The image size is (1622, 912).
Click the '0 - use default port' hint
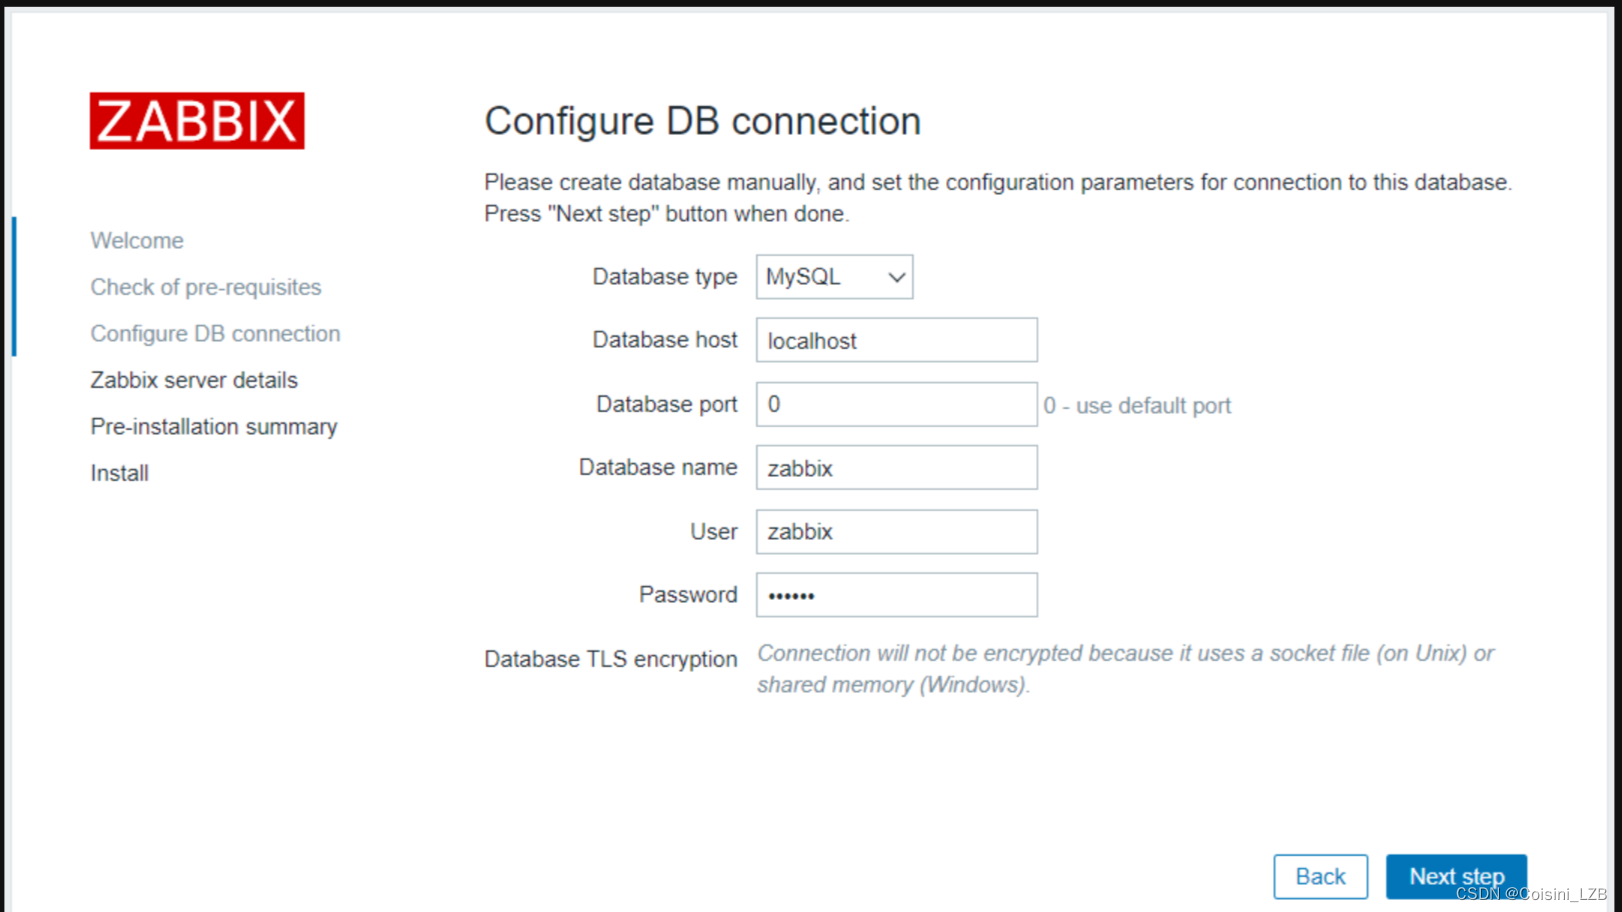coord(1137,406)
